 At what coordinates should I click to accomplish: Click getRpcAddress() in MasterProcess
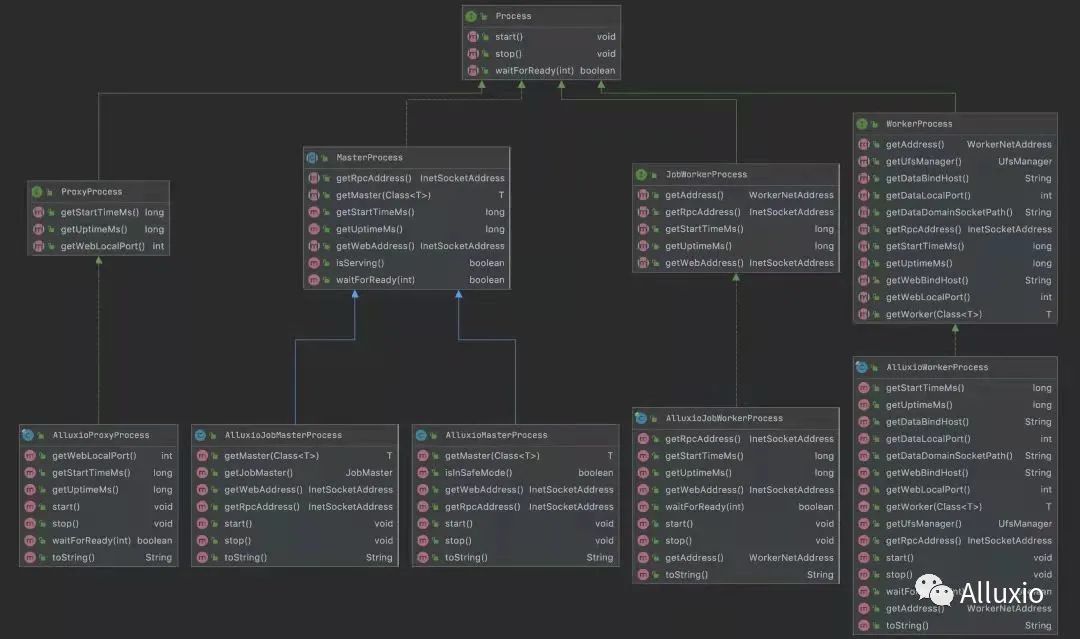(x=373, y=178)
